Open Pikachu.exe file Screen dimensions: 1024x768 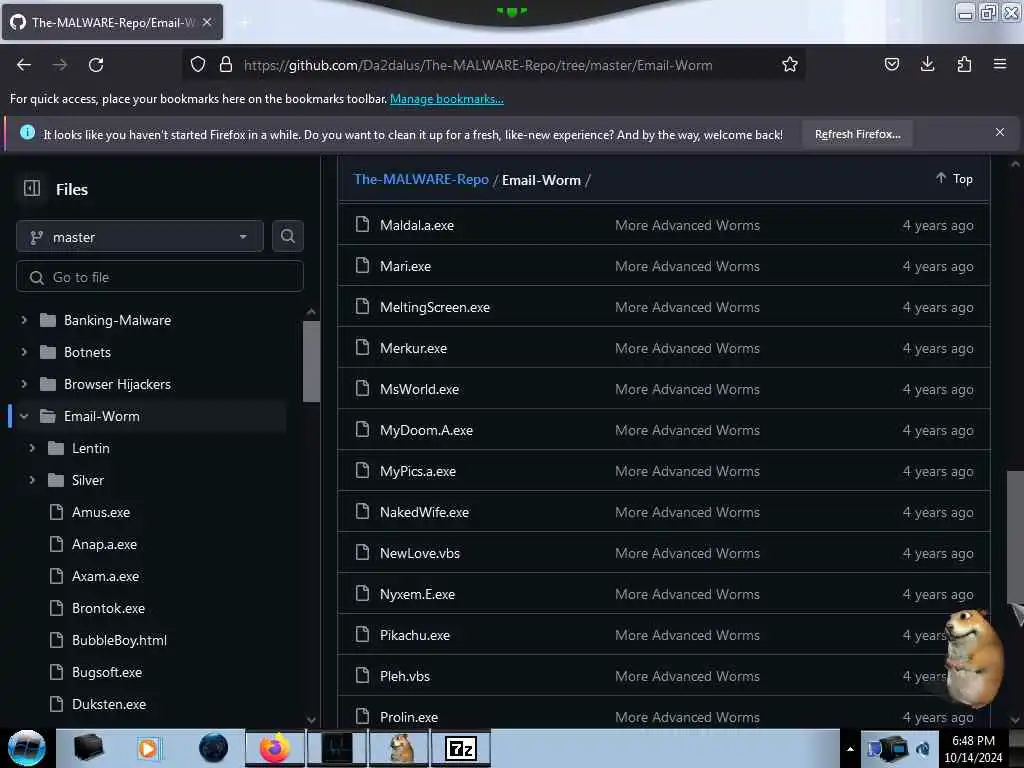click(415, 635)
